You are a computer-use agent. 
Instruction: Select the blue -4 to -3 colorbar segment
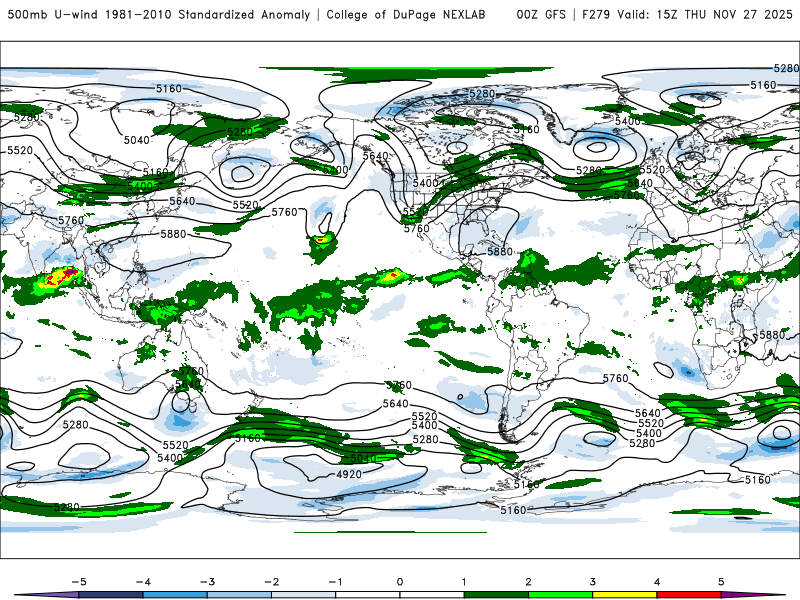coord(175,595)
